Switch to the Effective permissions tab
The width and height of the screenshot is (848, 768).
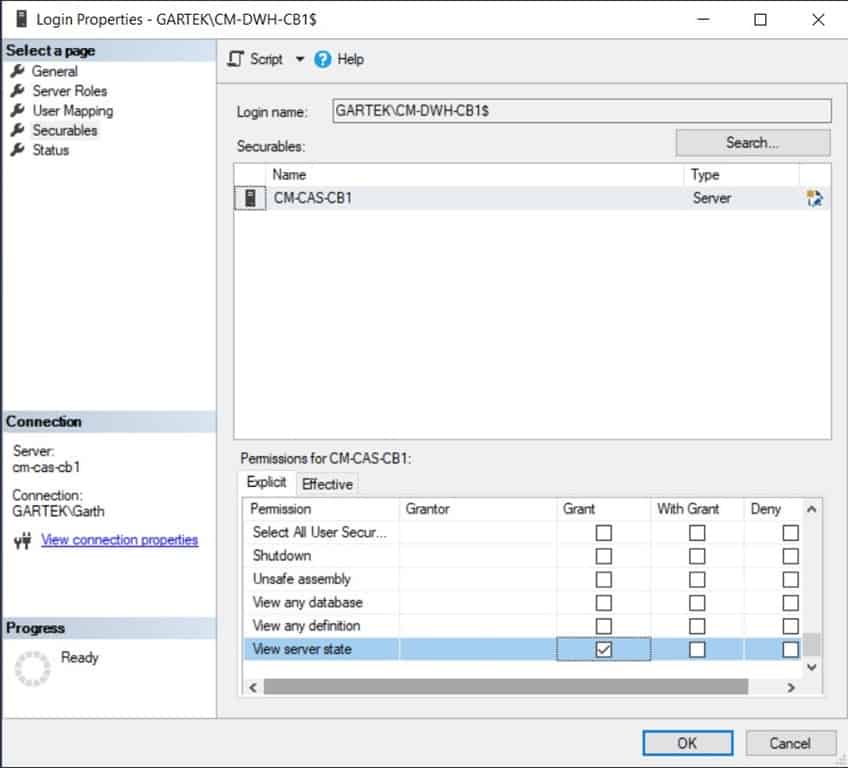pyautogui.click(x=327, y=484)
